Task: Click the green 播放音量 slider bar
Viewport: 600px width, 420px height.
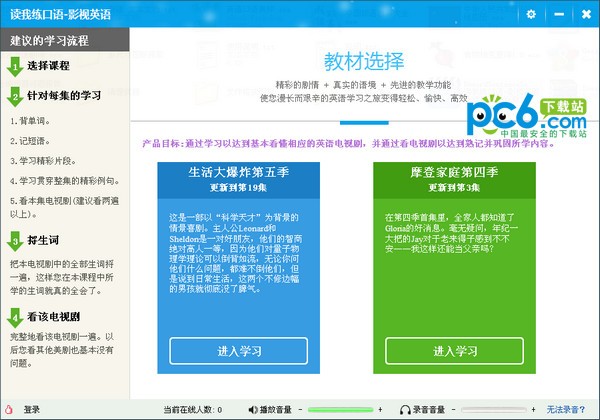Action: point(340,410)
